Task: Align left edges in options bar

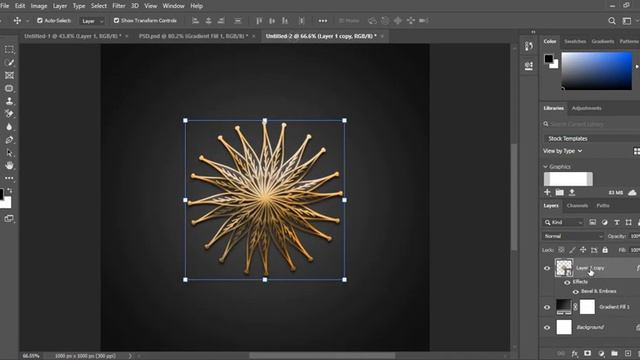Action: (196, 20)
